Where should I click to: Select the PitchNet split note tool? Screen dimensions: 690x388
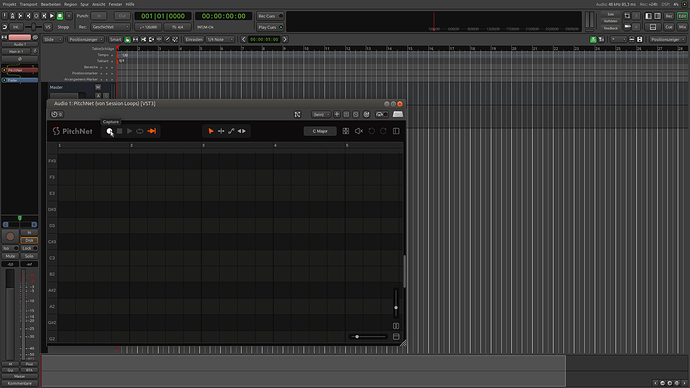pyautogui.click(x=221, y=131)
